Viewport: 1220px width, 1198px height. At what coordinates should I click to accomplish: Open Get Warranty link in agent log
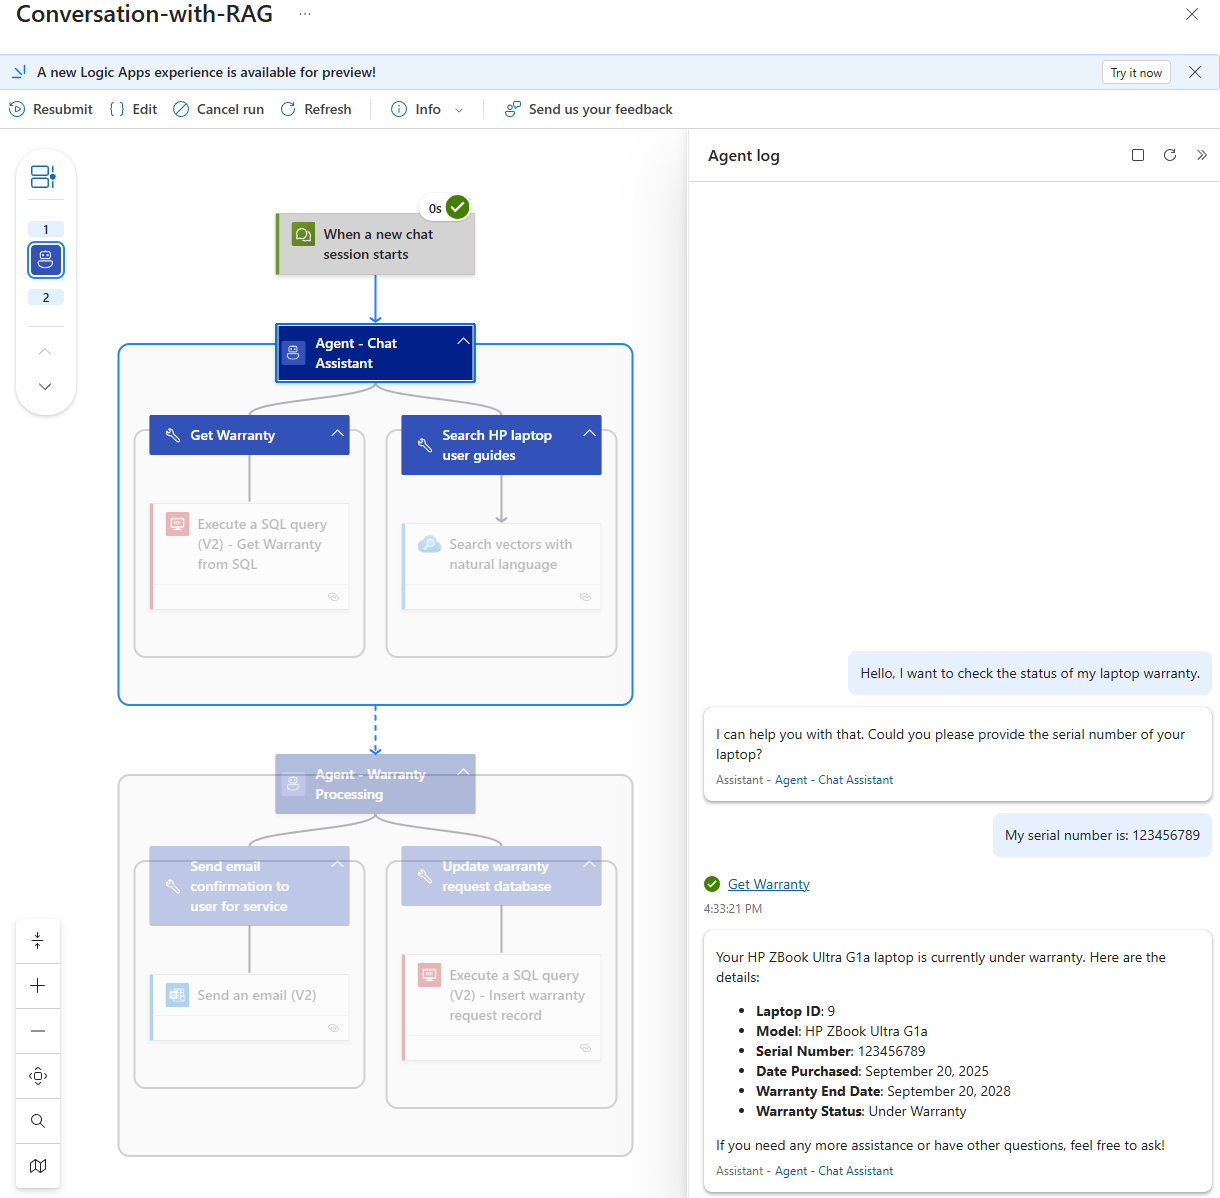point(768,884)
